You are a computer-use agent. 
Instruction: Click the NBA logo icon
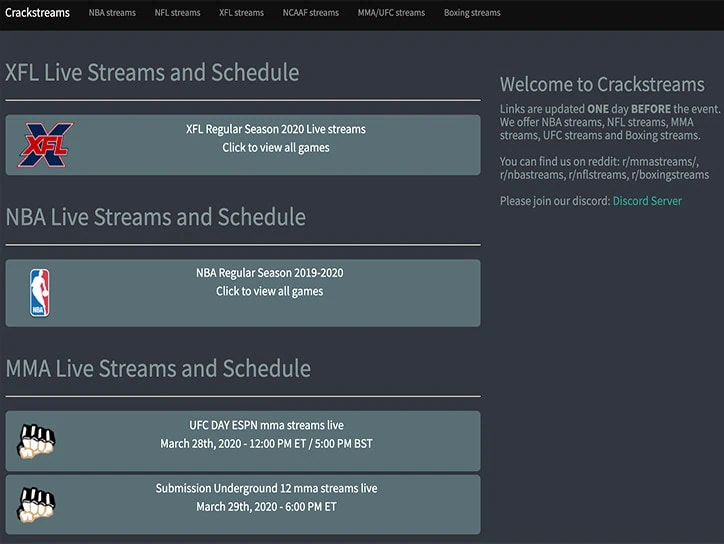(39, 292)
